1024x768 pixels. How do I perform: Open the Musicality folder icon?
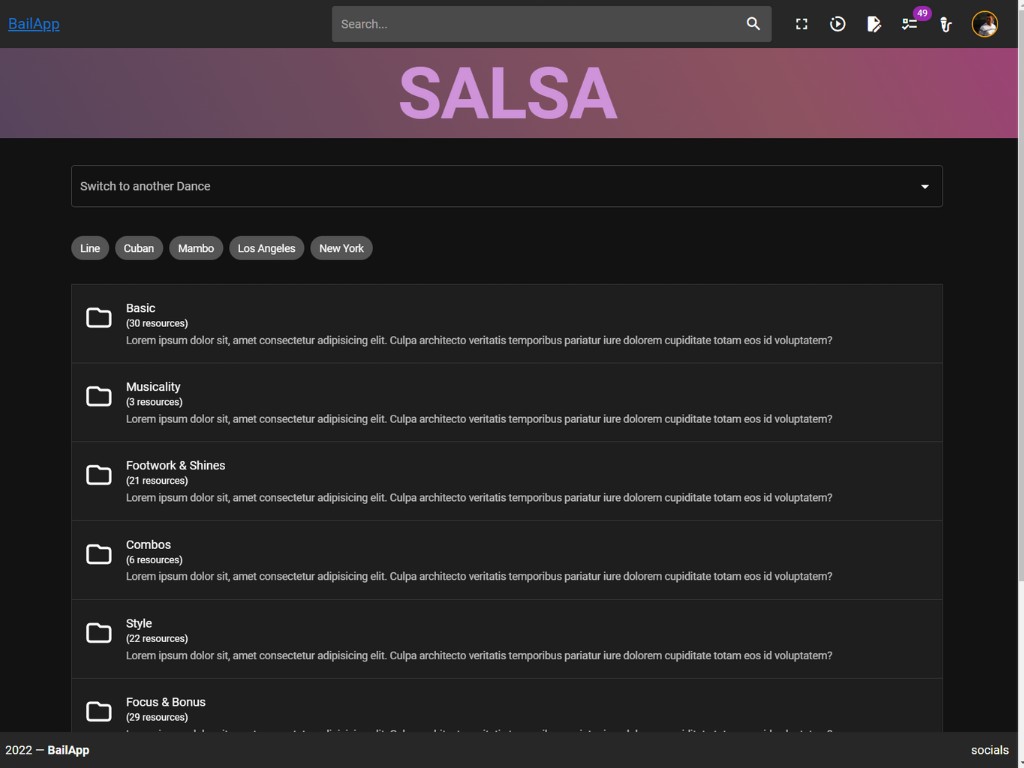click(x=99, y=396)
